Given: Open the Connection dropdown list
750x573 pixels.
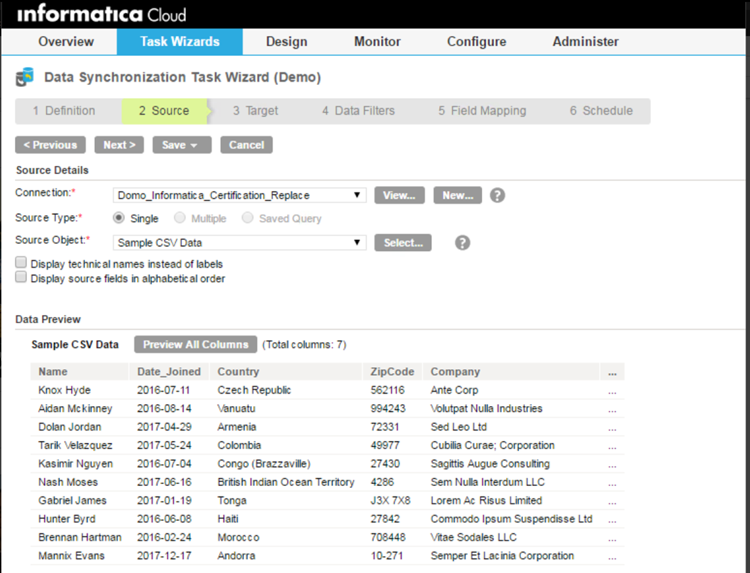Looking at the screenshot, I should click(x=240, y=195).
